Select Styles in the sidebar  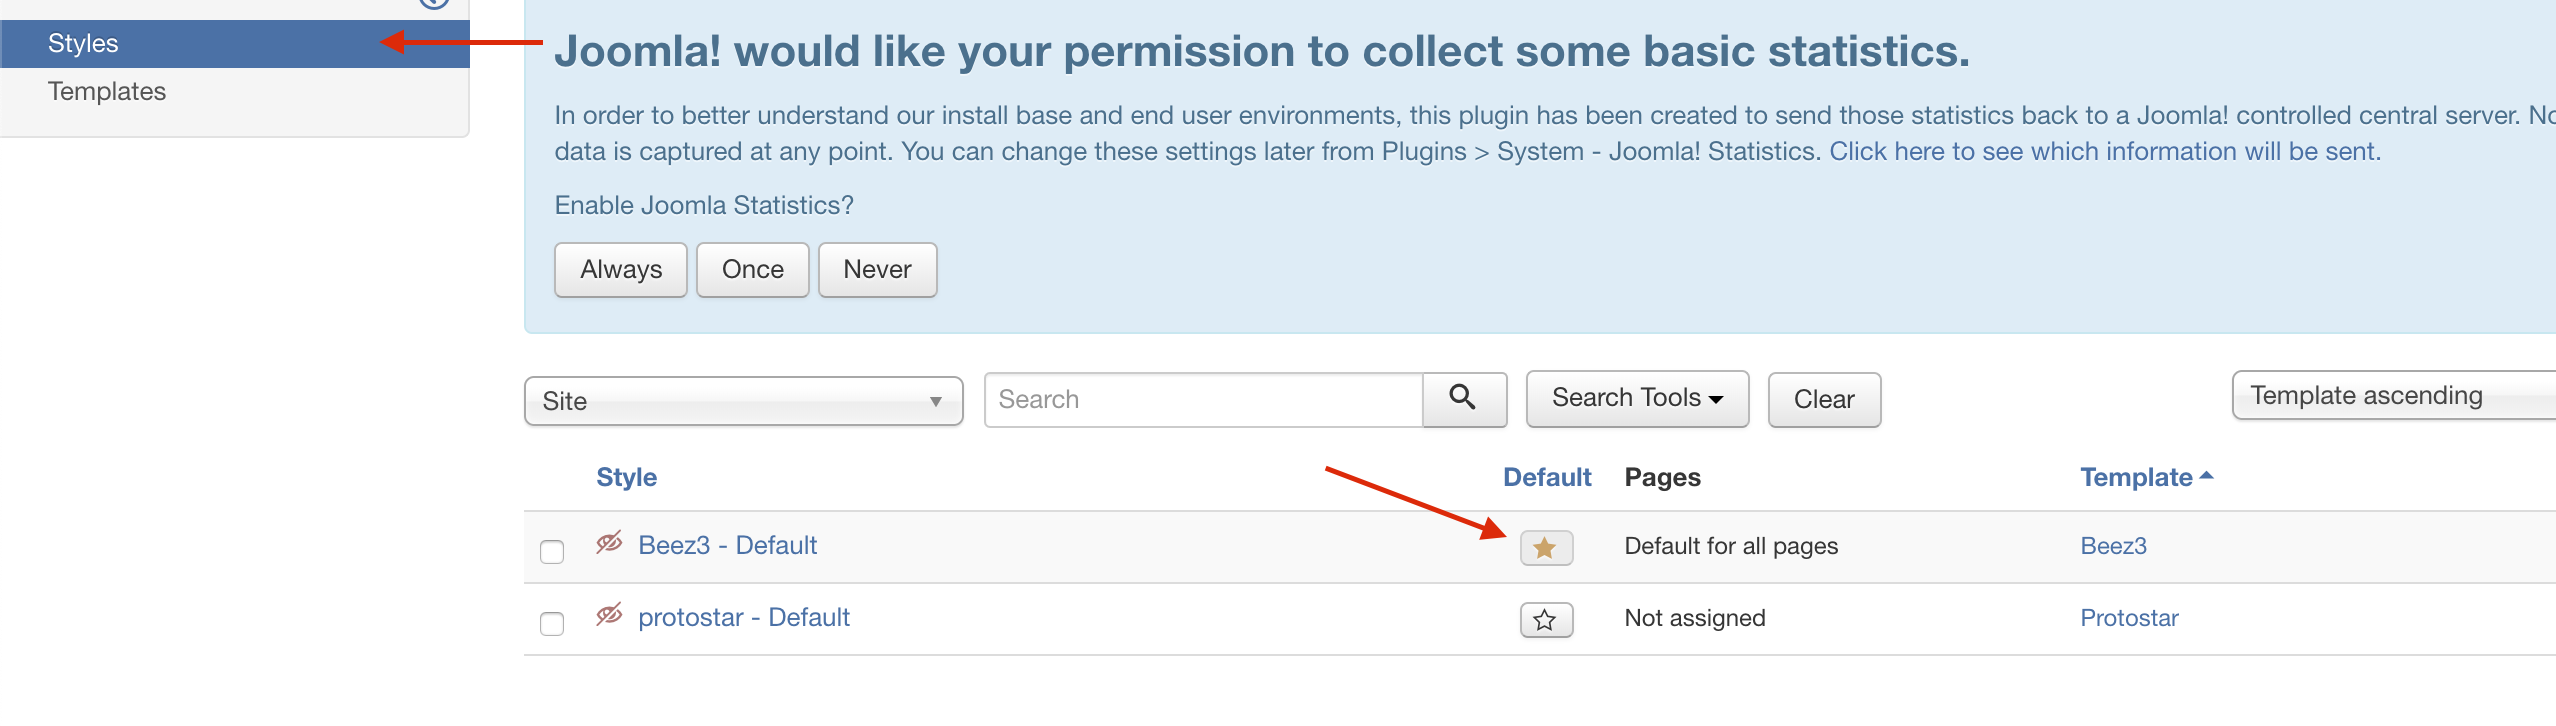tap(83, 44)
